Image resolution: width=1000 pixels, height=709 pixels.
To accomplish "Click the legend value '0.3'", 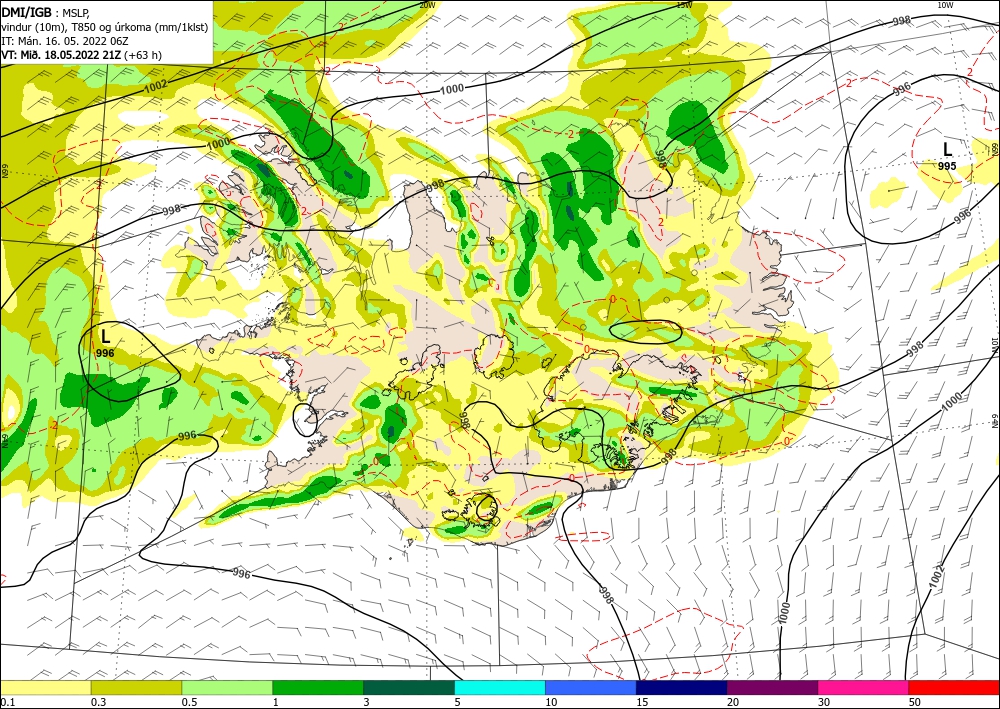I will (x=98, y=702).
